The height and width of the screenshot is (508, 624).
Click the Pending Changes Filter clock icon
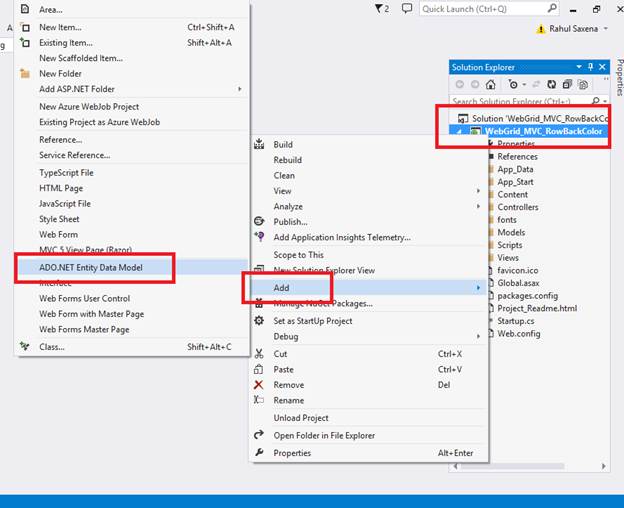pos(513,84)
